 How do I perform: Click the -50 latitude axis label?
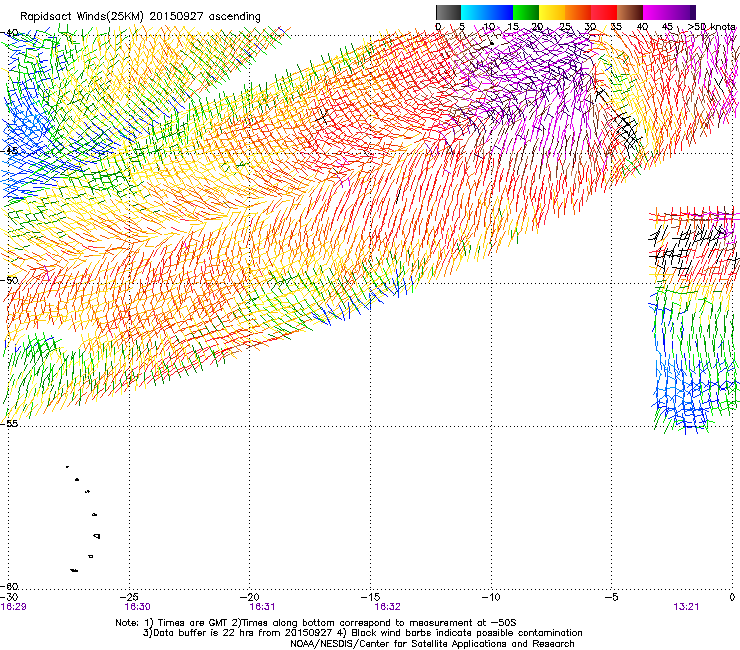[9, 280]
